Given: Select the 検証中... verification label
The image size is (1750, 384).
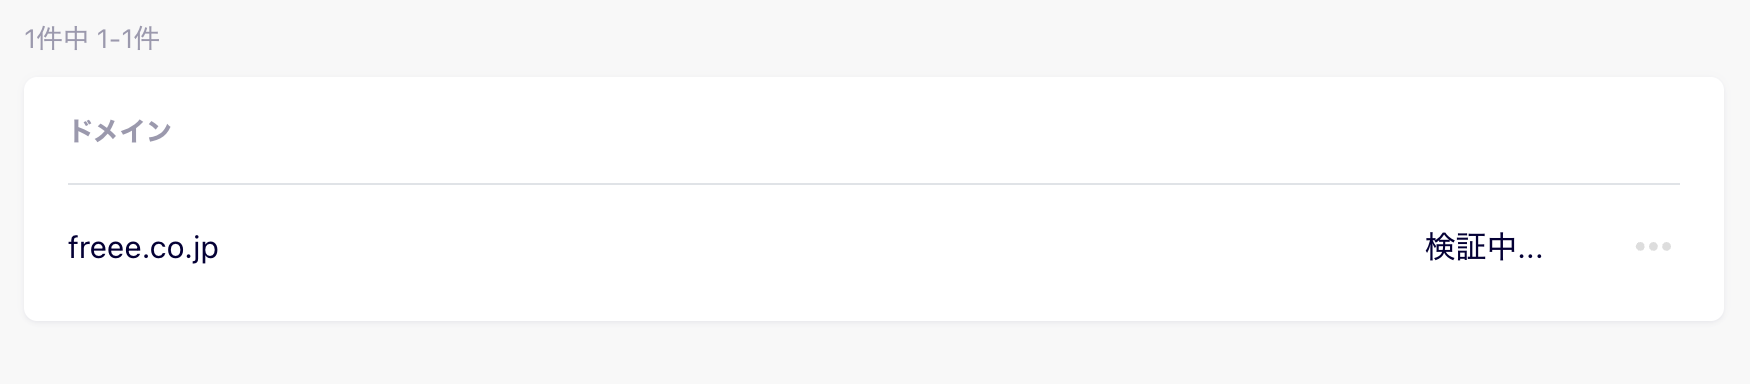Looking at the screenshot, I should (x=1484, y=247).
